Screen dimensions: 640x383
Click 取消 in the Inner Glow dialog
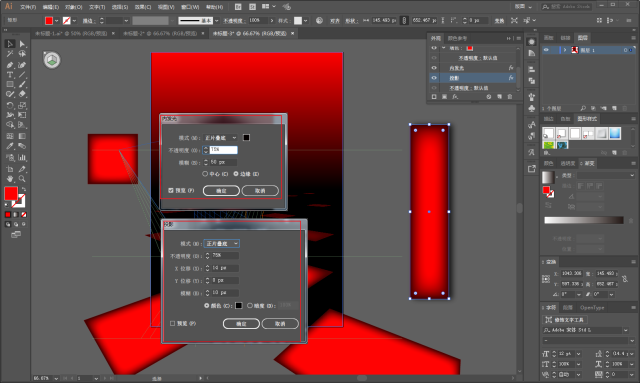tap(260, 191)
